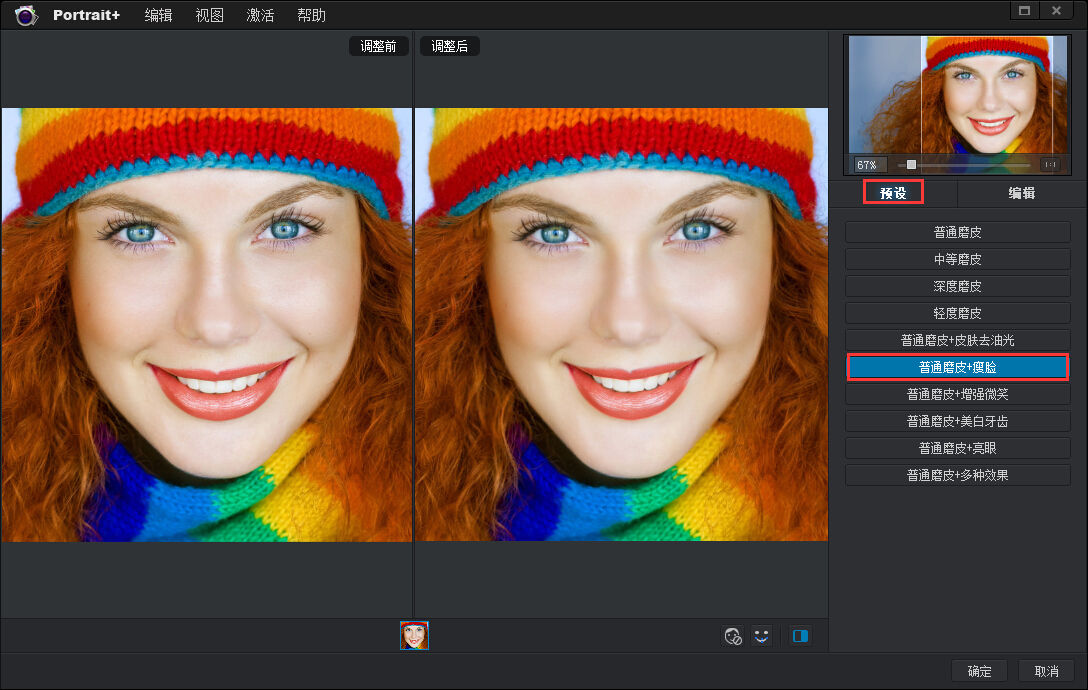Apply the 中等磨皮 preset

tap(958, 259)
